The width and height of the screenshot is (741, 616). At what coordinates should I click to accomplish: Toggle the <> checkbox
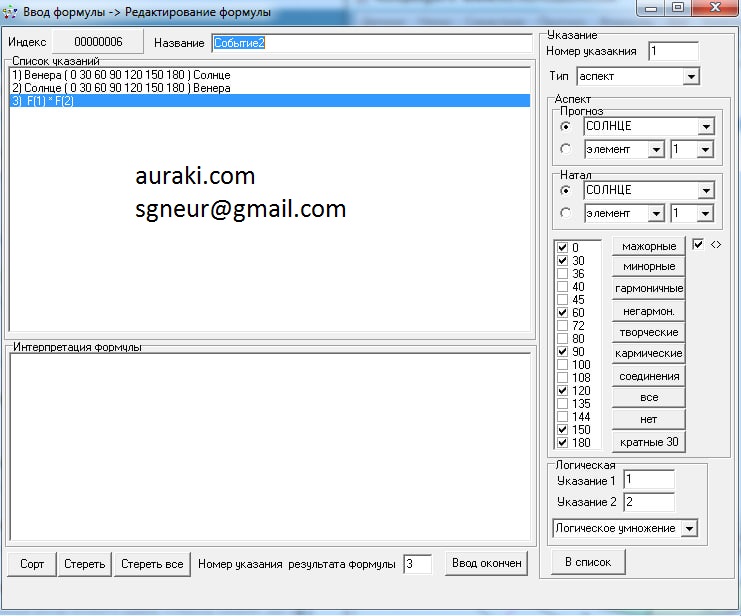click(x=698, y=244)
